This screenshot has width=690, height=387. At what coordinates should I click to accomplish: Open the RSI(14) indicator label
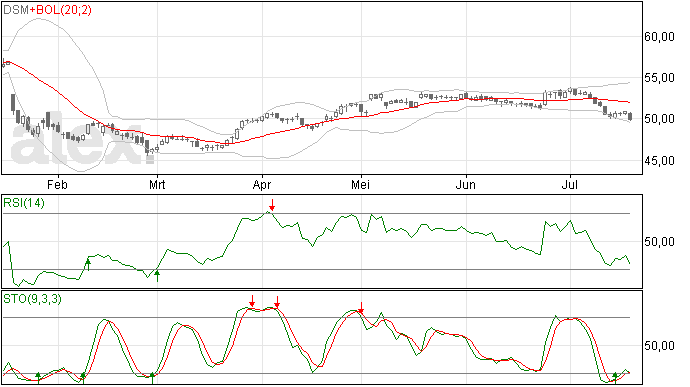24,203
